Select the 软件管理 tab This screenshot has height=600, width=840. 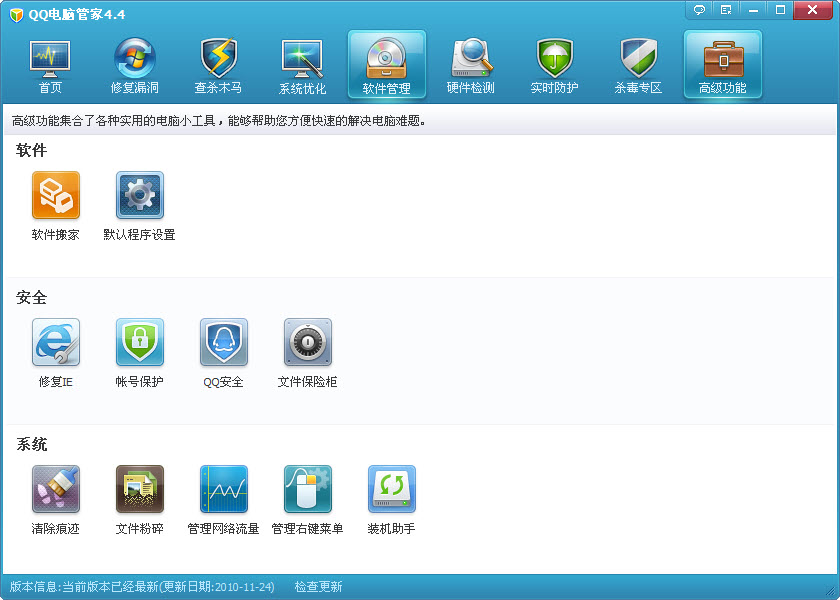tap(387, 65)
